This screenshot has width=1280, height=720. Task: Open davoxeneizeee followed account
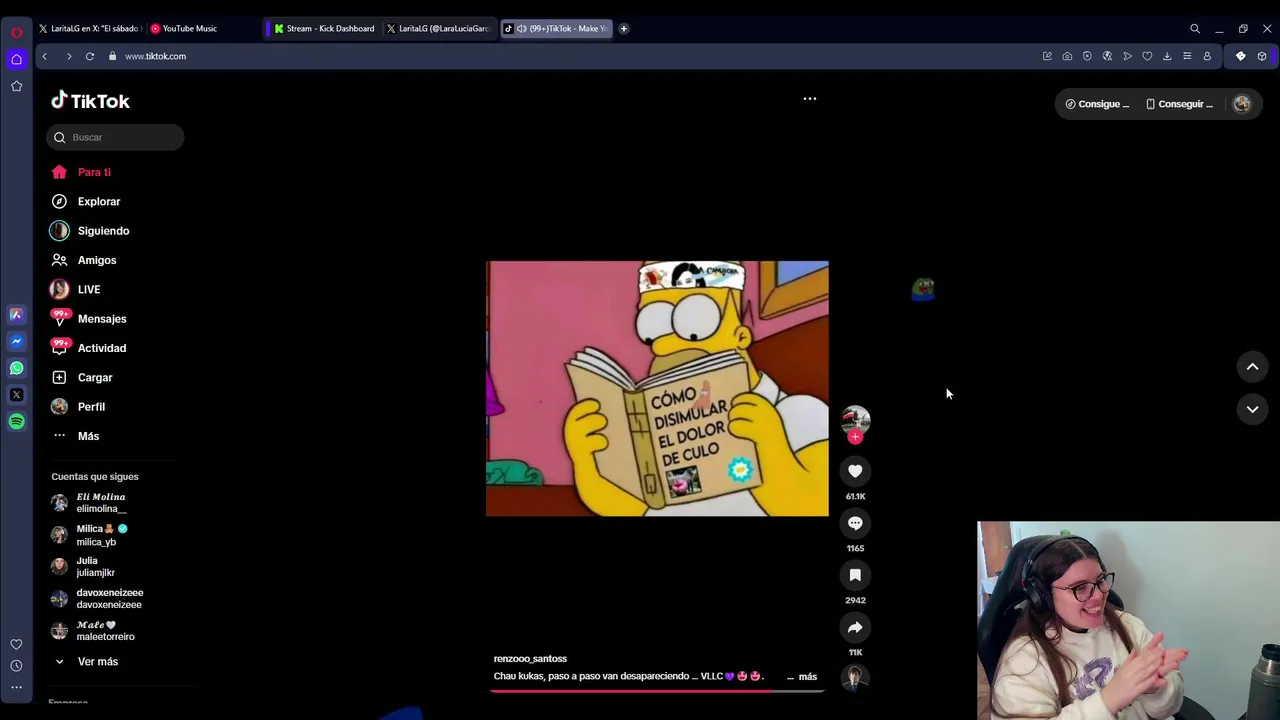coord(98,599)
